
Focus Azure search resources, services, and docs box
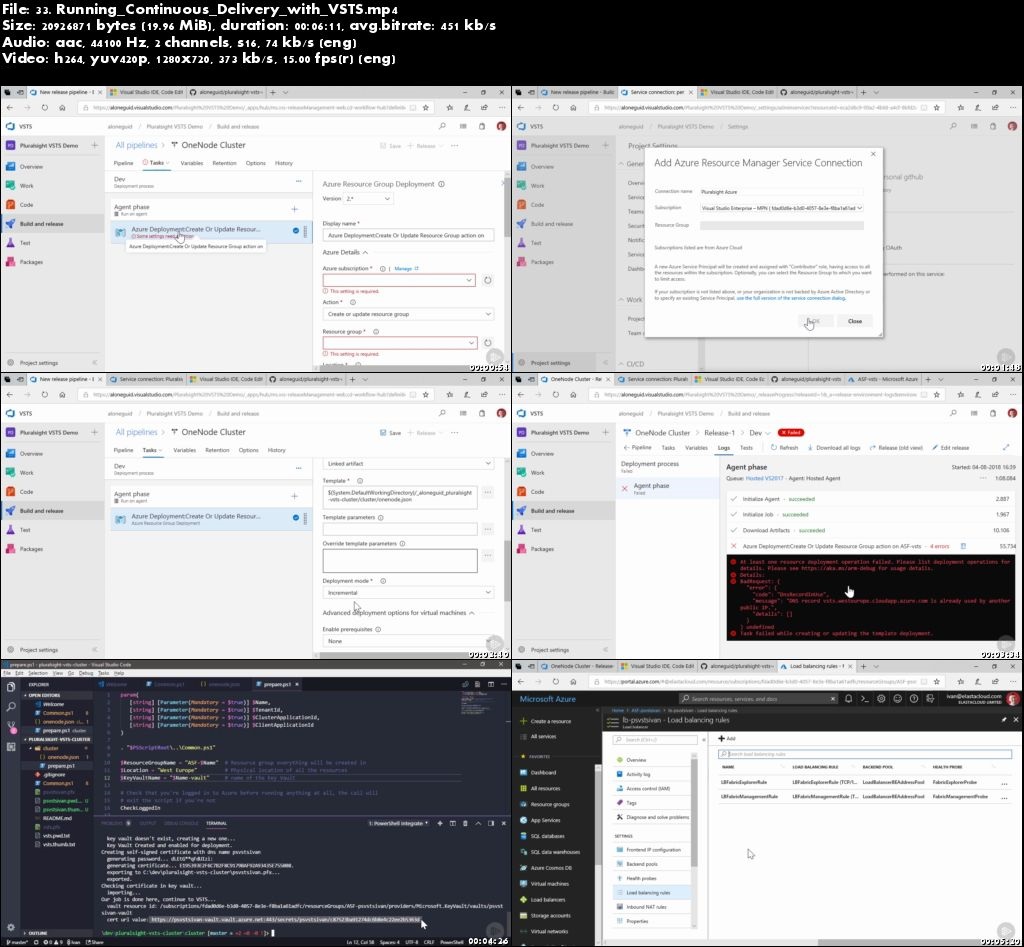759,698
